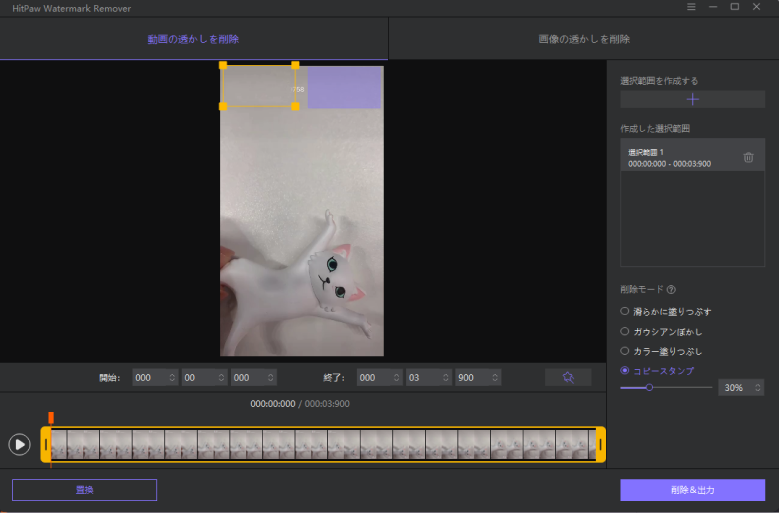Switch to 画像の透かしを削除 tab
This screenshot has height=513, width=779.
tap(583, 39)
